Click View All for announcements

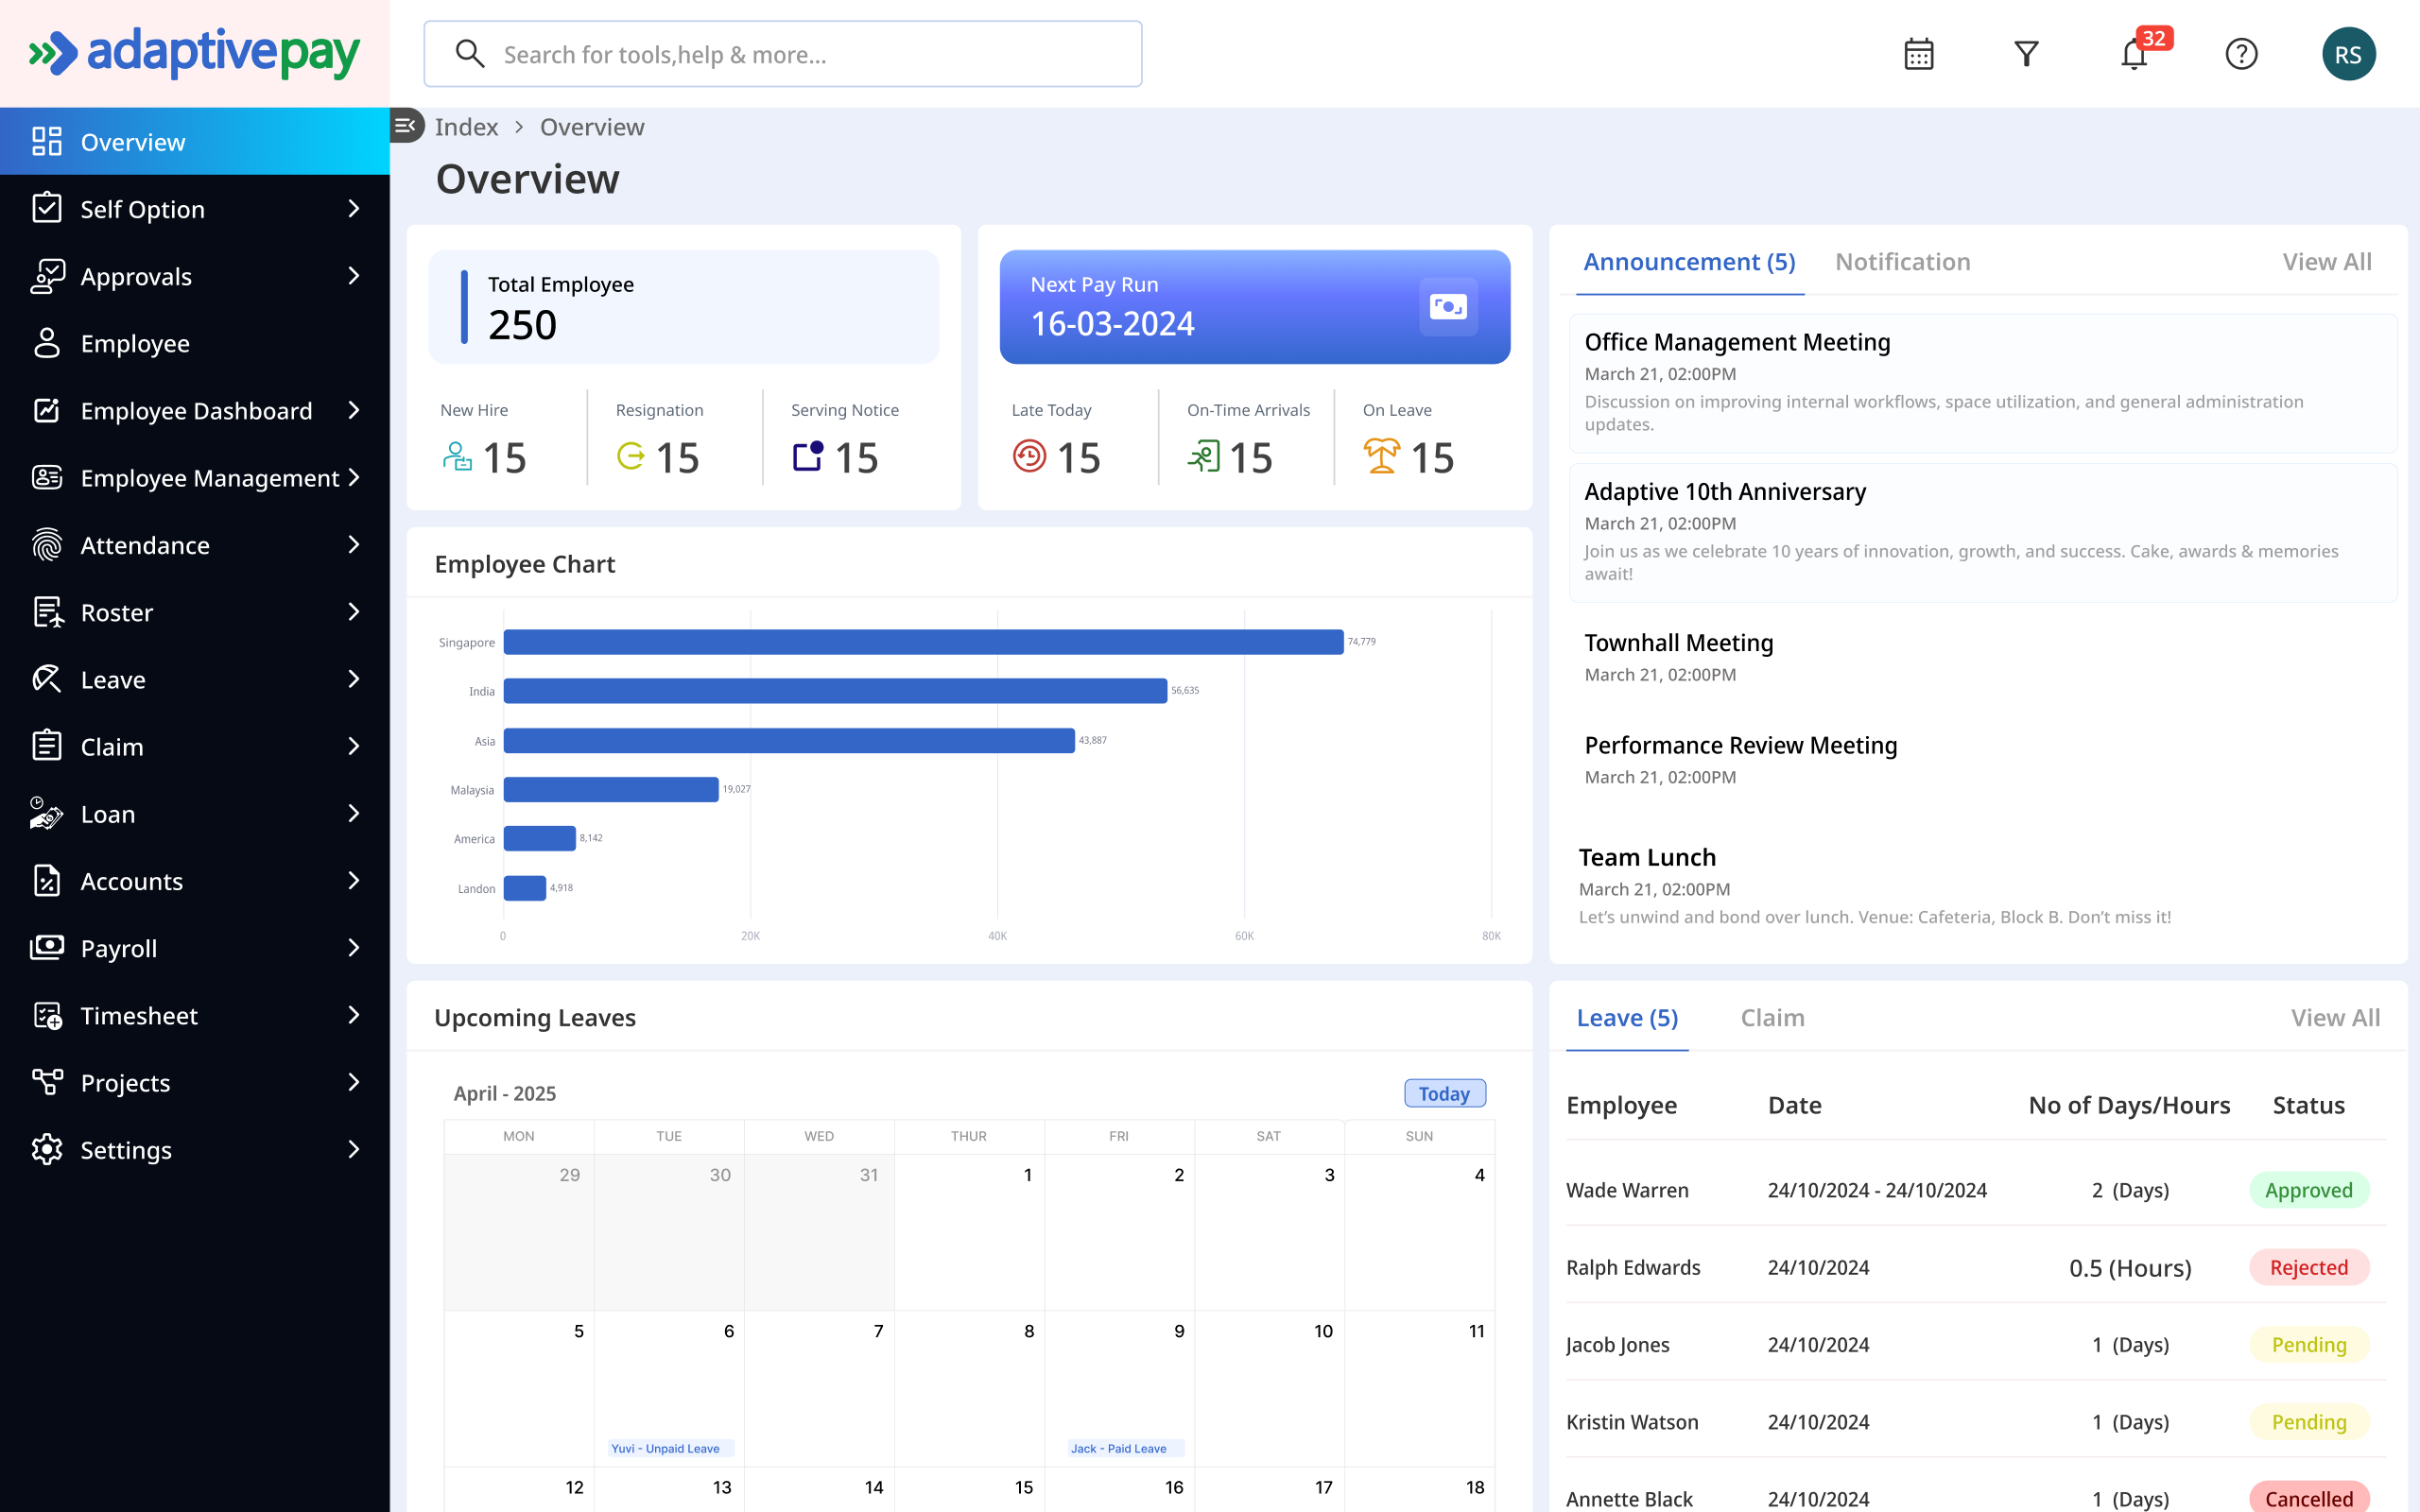point(2326,262)
